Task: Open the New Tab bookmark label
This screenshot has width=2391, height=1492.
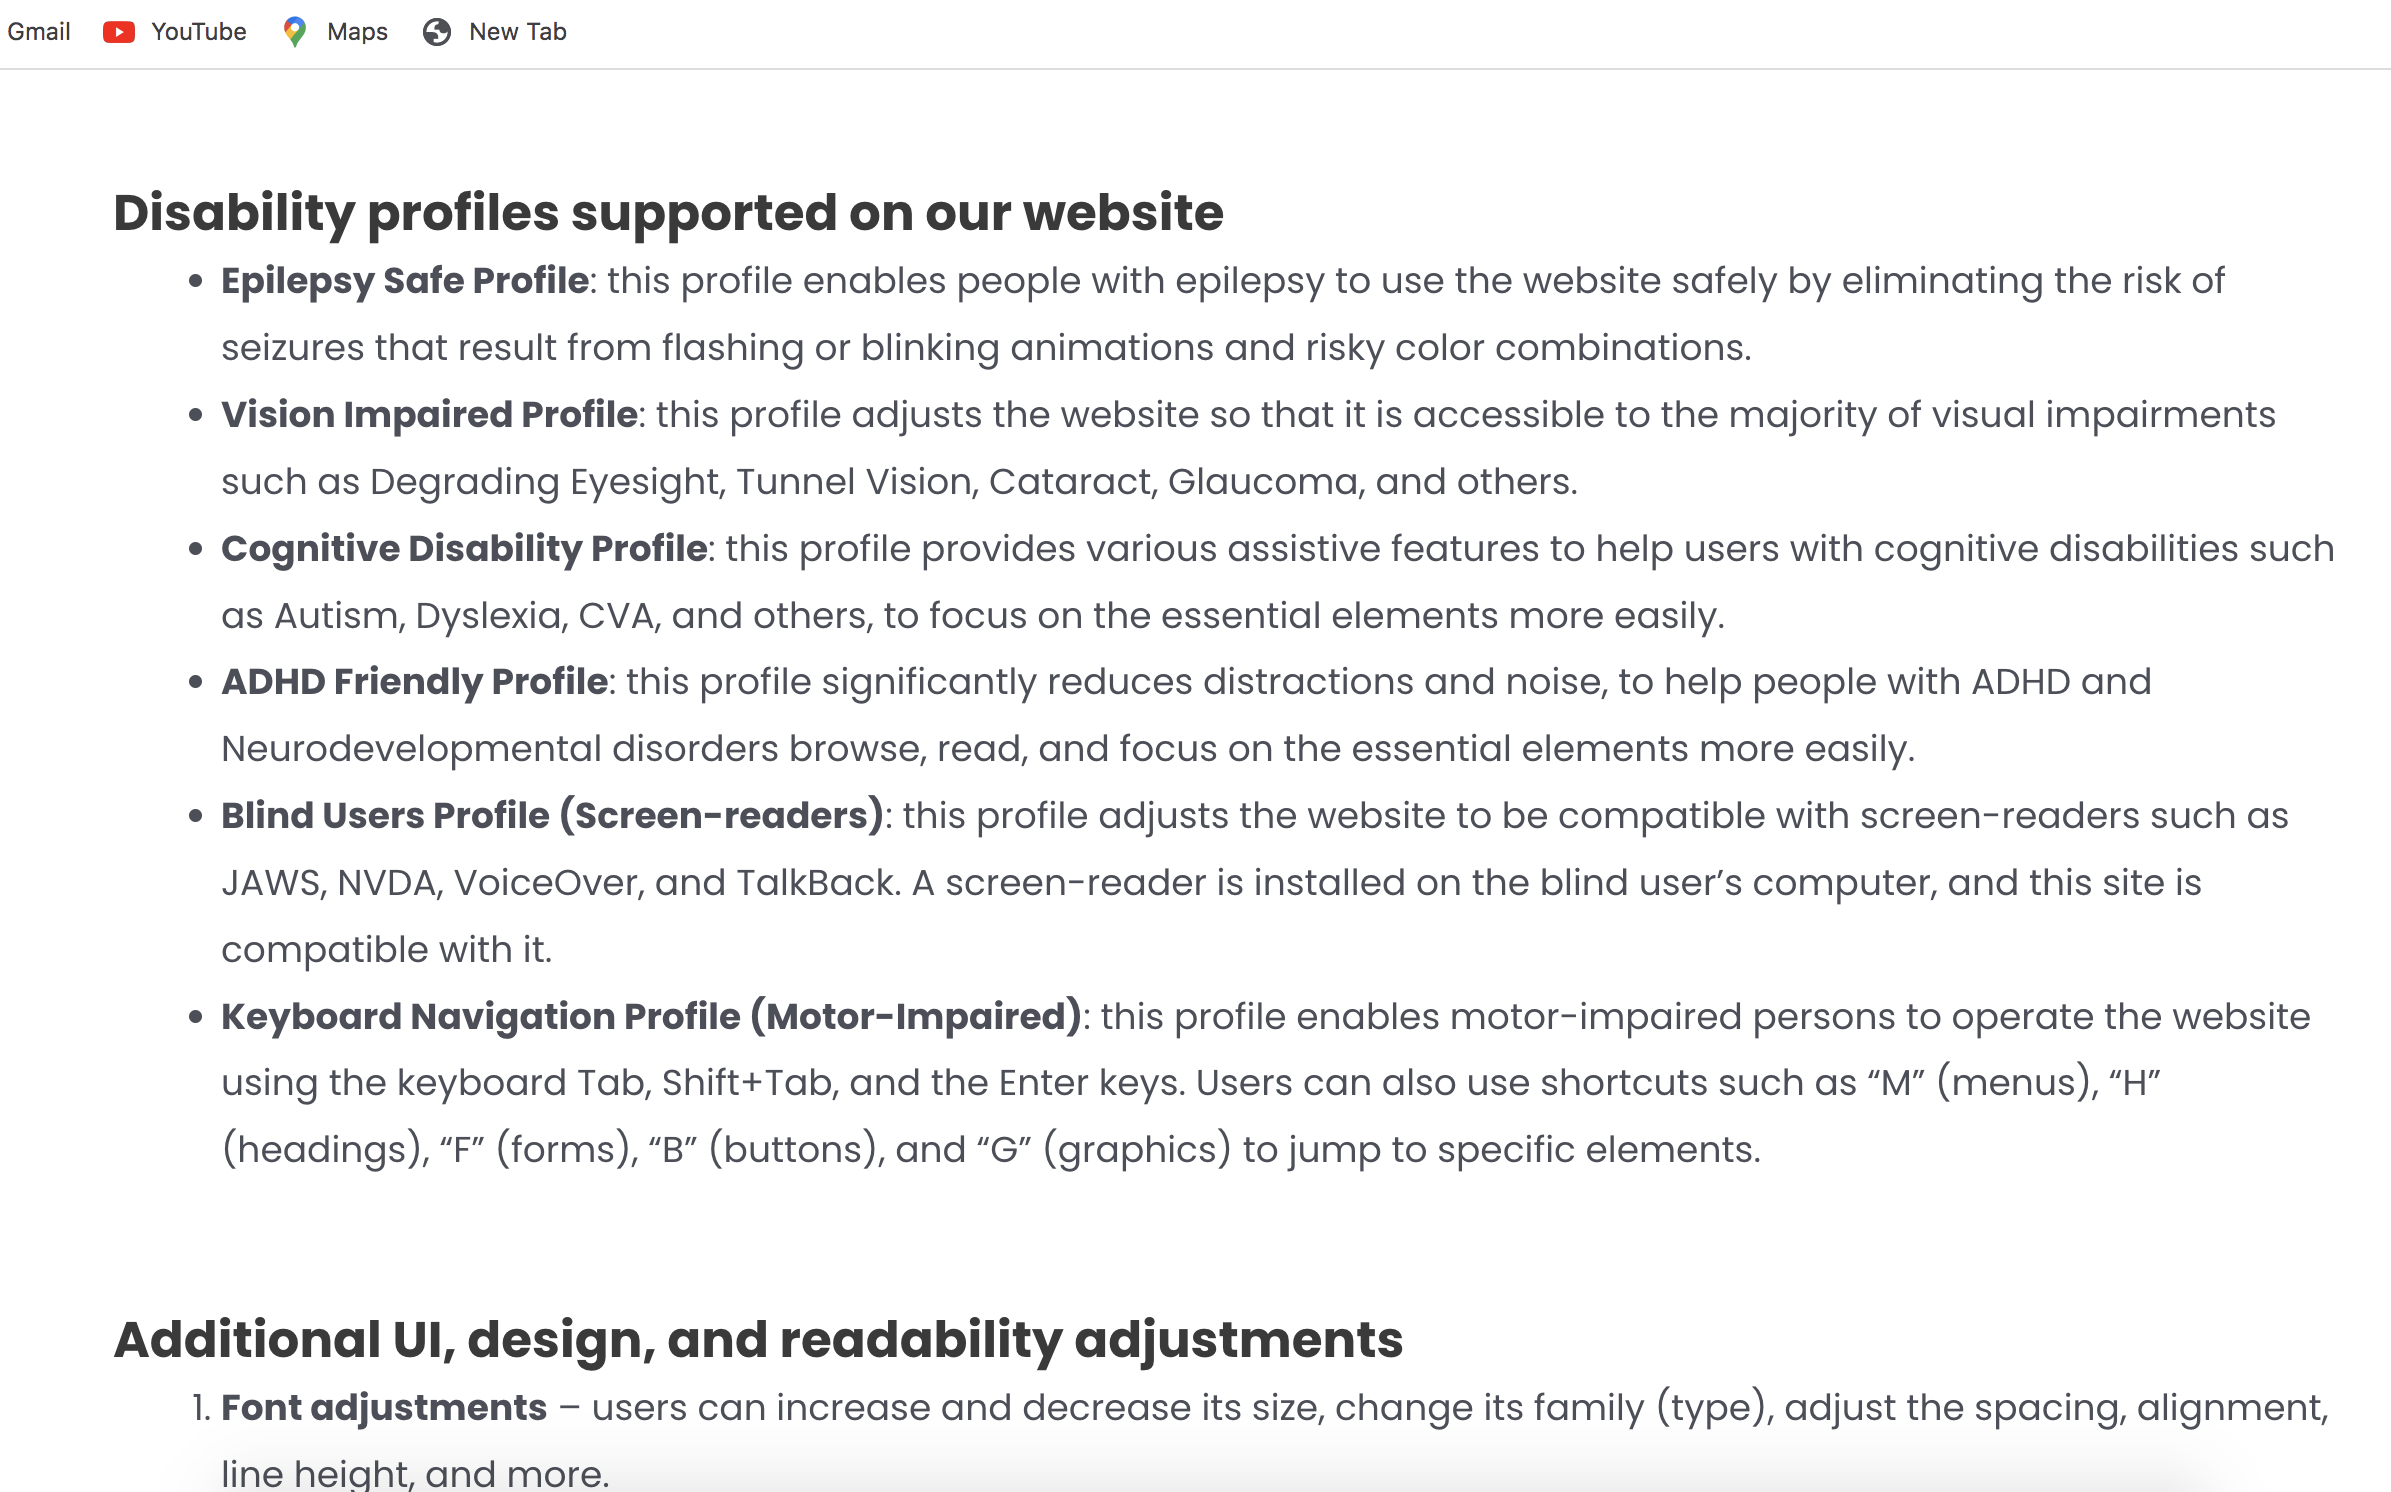Action: (517, 32)
